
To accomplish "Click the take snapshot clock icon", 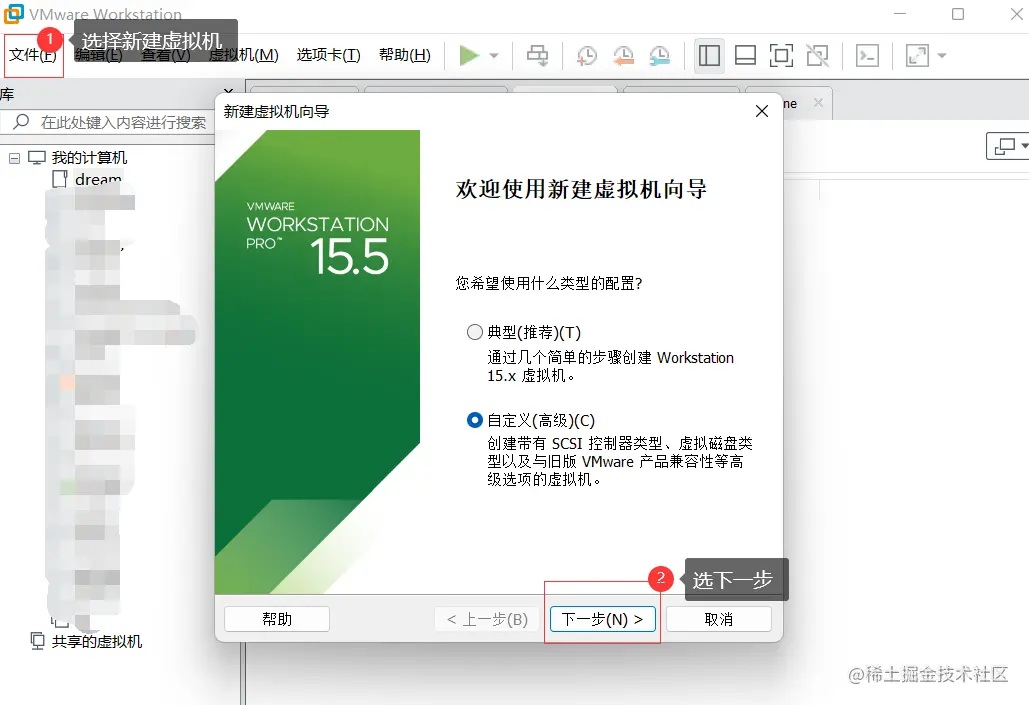I will (x=587, y=56).
